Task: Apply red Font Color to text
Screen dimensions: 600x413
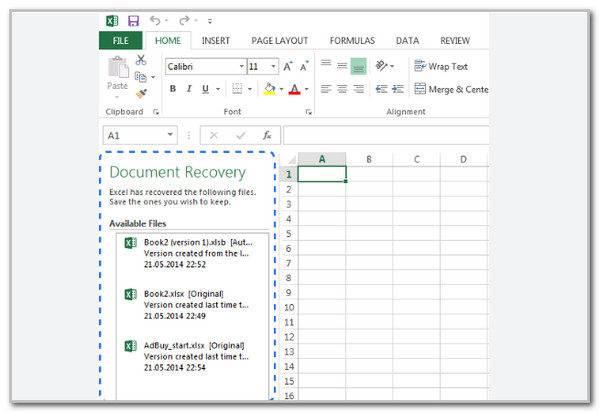Action: pos(294,89)
